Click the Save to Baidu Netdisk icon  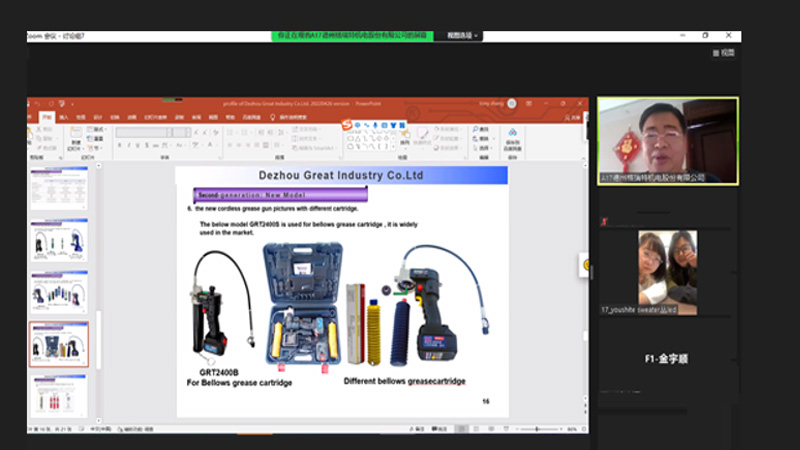512,139
